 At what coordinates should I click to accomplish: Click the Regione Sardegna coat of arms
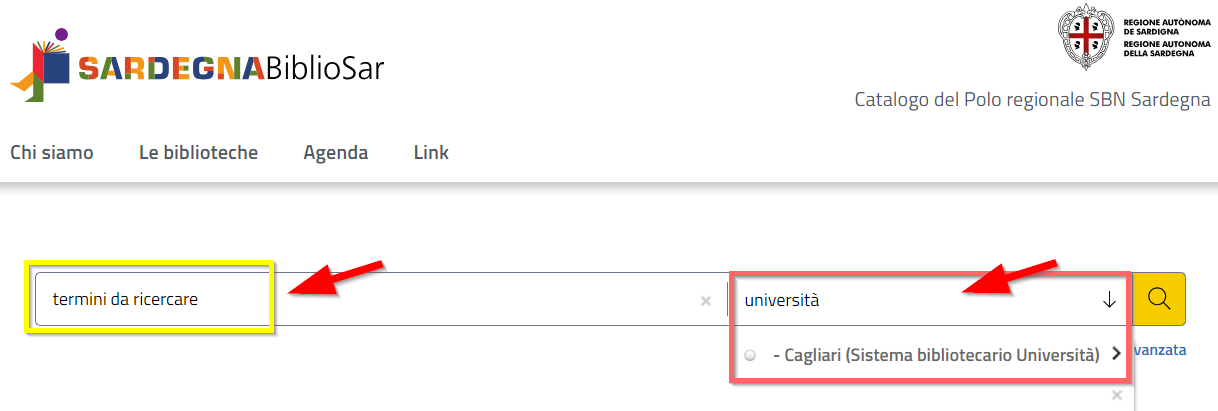pyautogui.click(x=1086, y=36)
